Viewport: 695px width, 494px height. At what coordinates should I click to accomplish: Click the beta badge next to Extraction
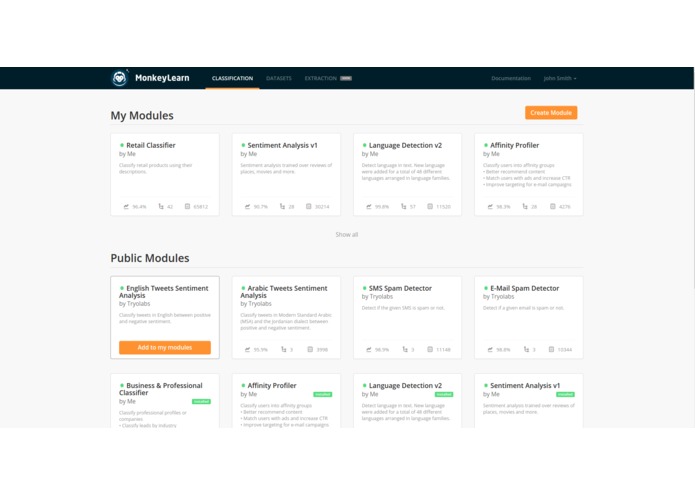[x=346, y=78]
